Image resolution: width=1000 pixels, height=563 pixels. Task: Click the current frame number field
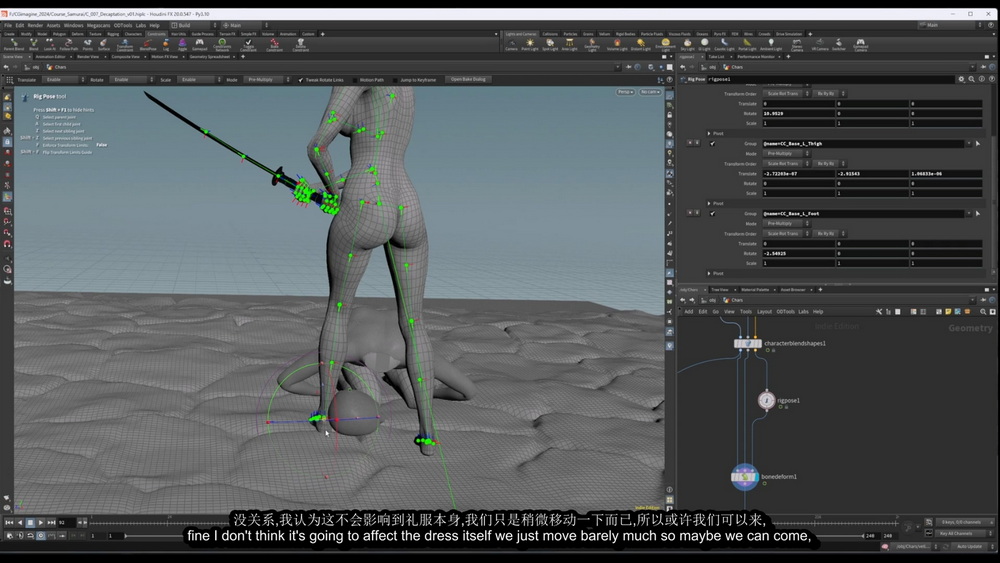coord(66,523)
